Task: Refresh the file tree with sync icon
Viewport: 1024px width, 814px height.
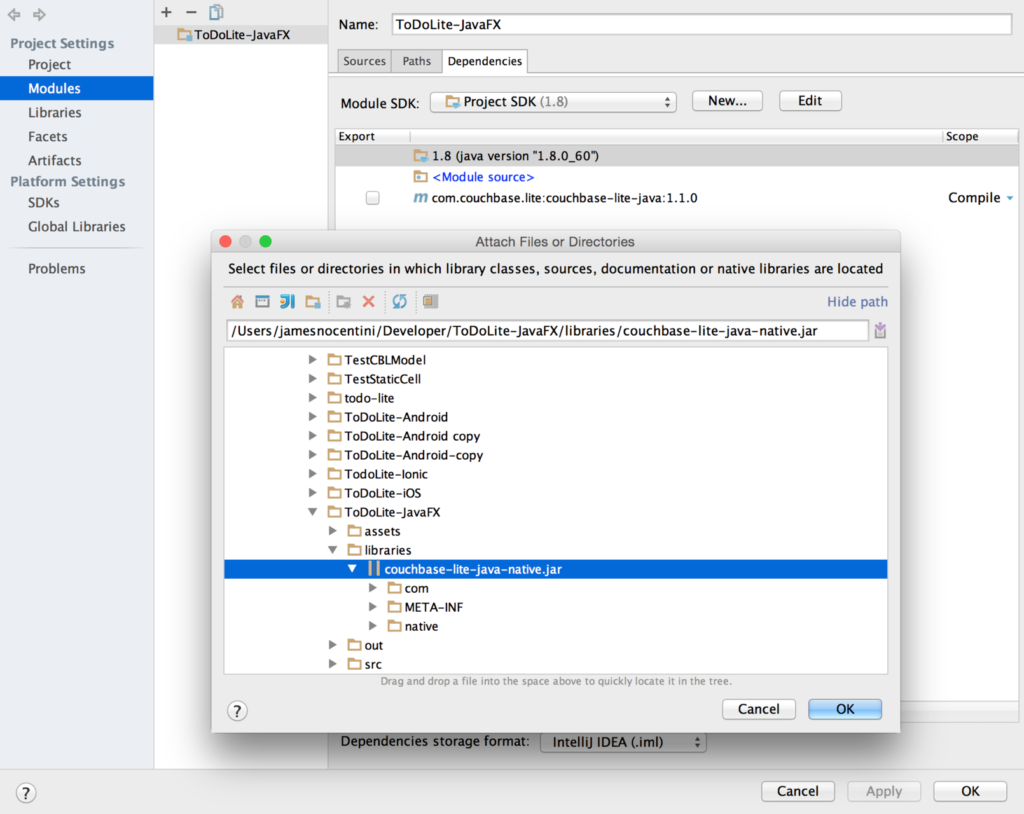Action: coord(399,301)
